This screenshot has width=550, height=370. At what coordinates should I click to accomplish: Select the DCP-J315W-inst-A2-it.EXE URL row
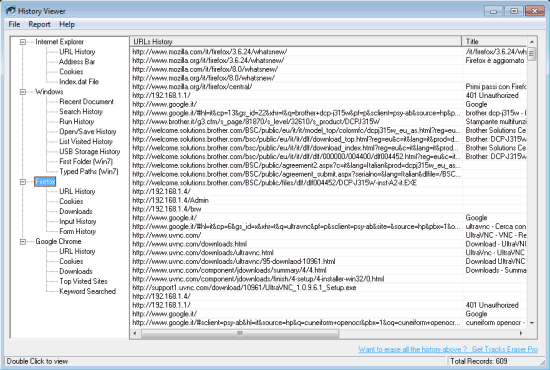coord(328,183)
